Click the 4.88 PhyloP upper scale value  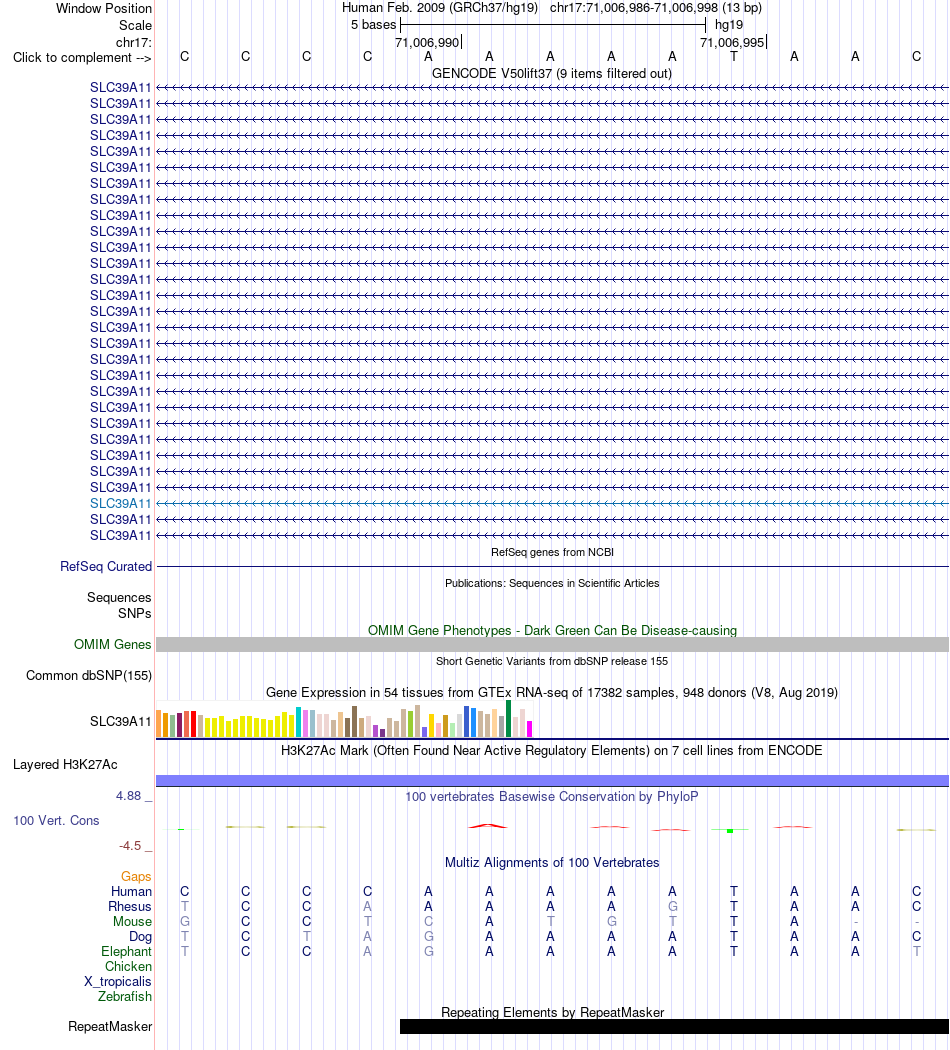[129, 796]
